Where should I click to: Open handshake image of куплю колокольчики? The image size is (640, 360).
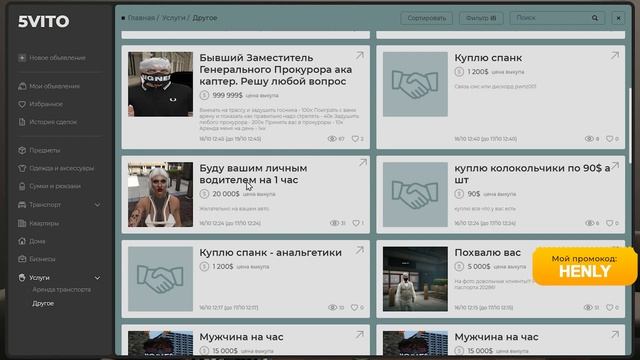click(x=415, y=194)
